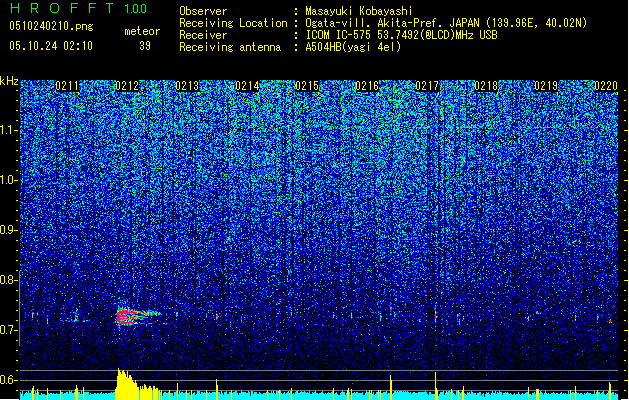
Task: Click the Receiver field label
Action: (x=203, y=35)
